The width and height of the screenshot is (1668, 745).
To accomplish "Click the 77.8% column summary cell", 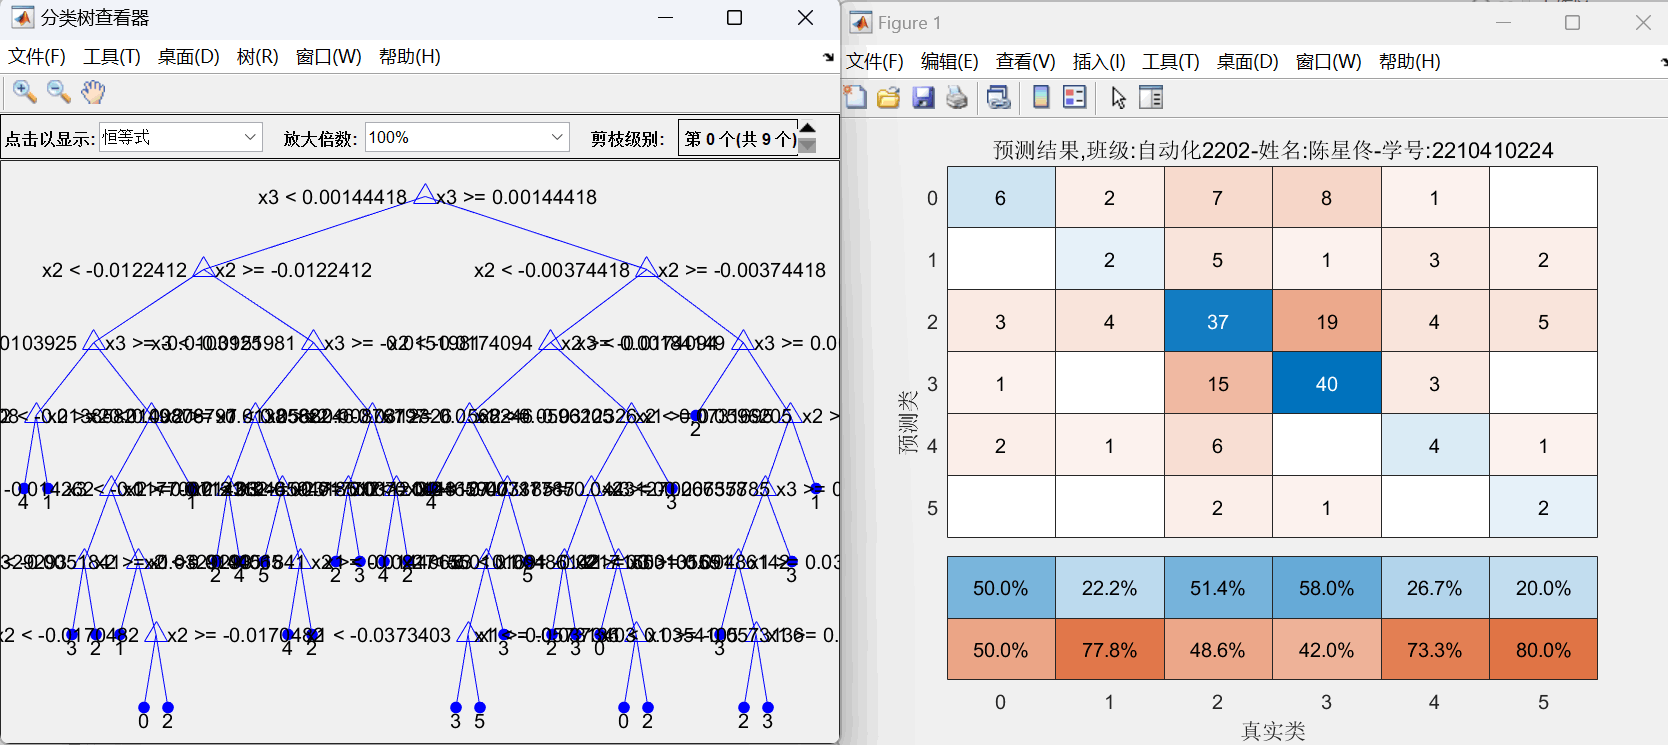I will (1110, 650).
